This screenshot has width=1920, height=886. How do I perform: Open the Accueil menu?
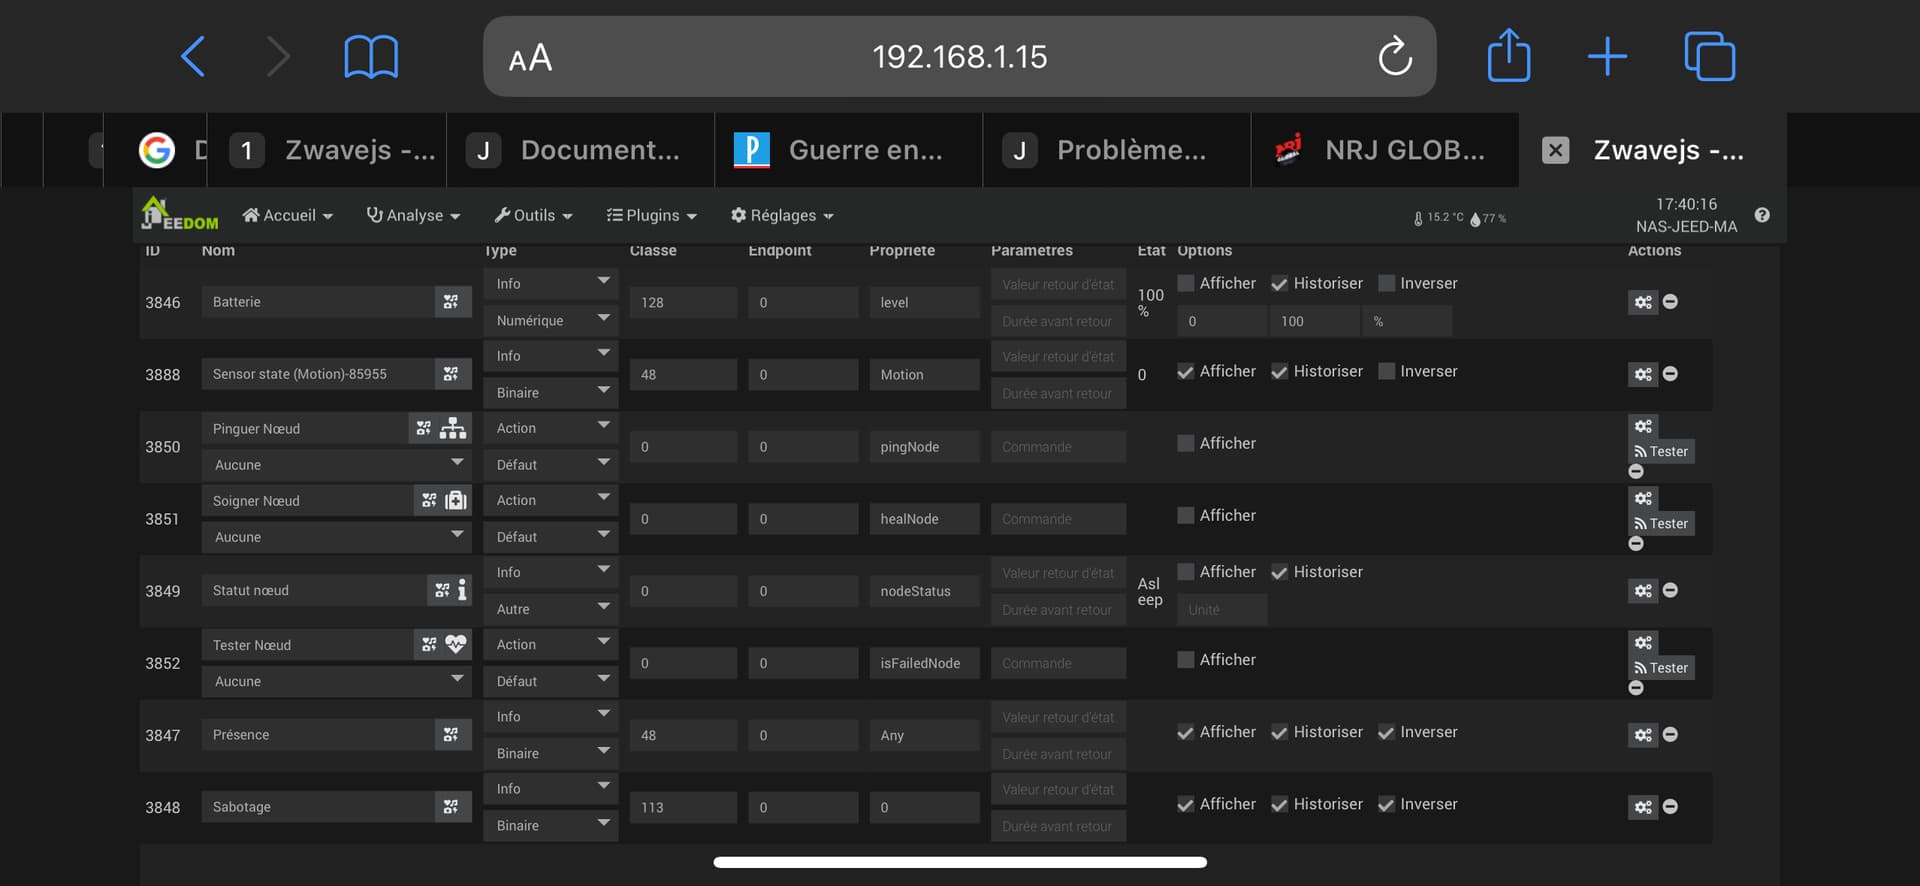click(288, 216)
